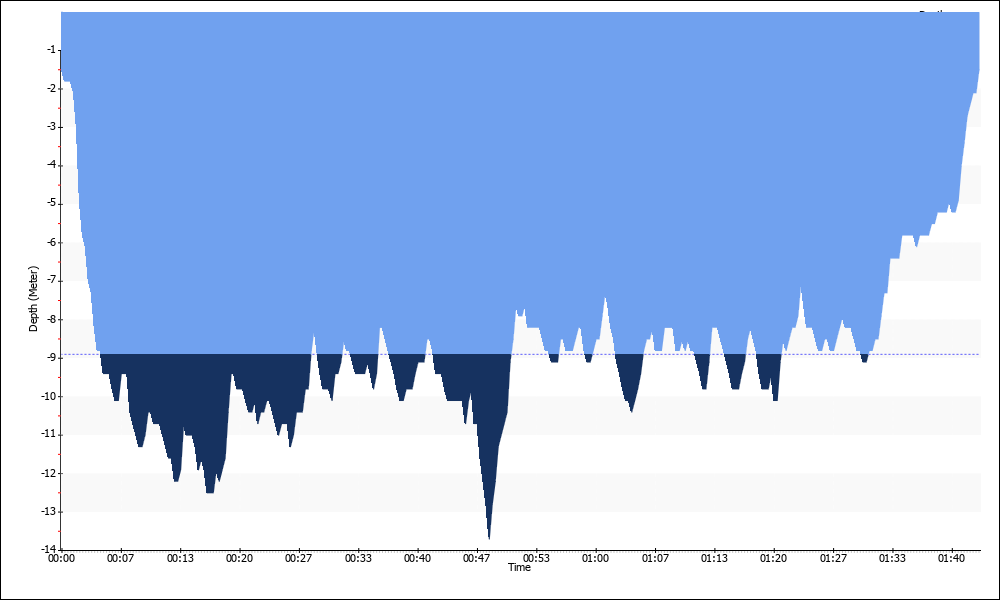The width and height of the screenshot is (1000, 600).
Task: Click the 01:40 time axis label
Action: coord(952,559)
